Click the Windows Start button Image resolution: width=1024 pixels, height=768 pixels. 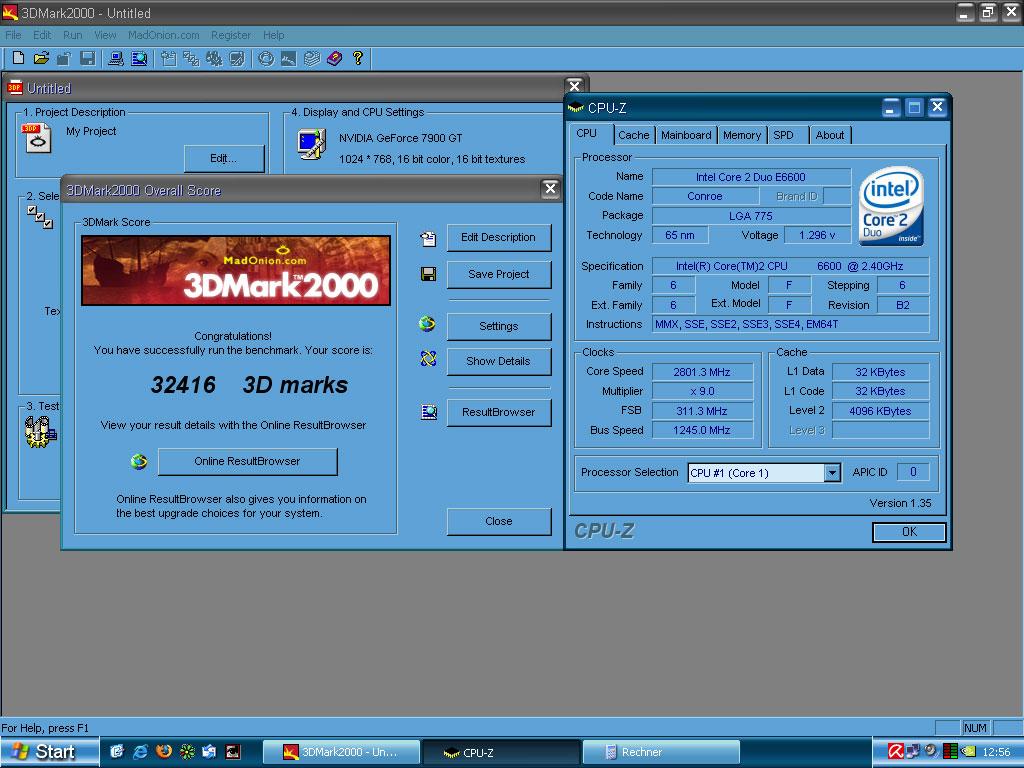tap(50, 752)
